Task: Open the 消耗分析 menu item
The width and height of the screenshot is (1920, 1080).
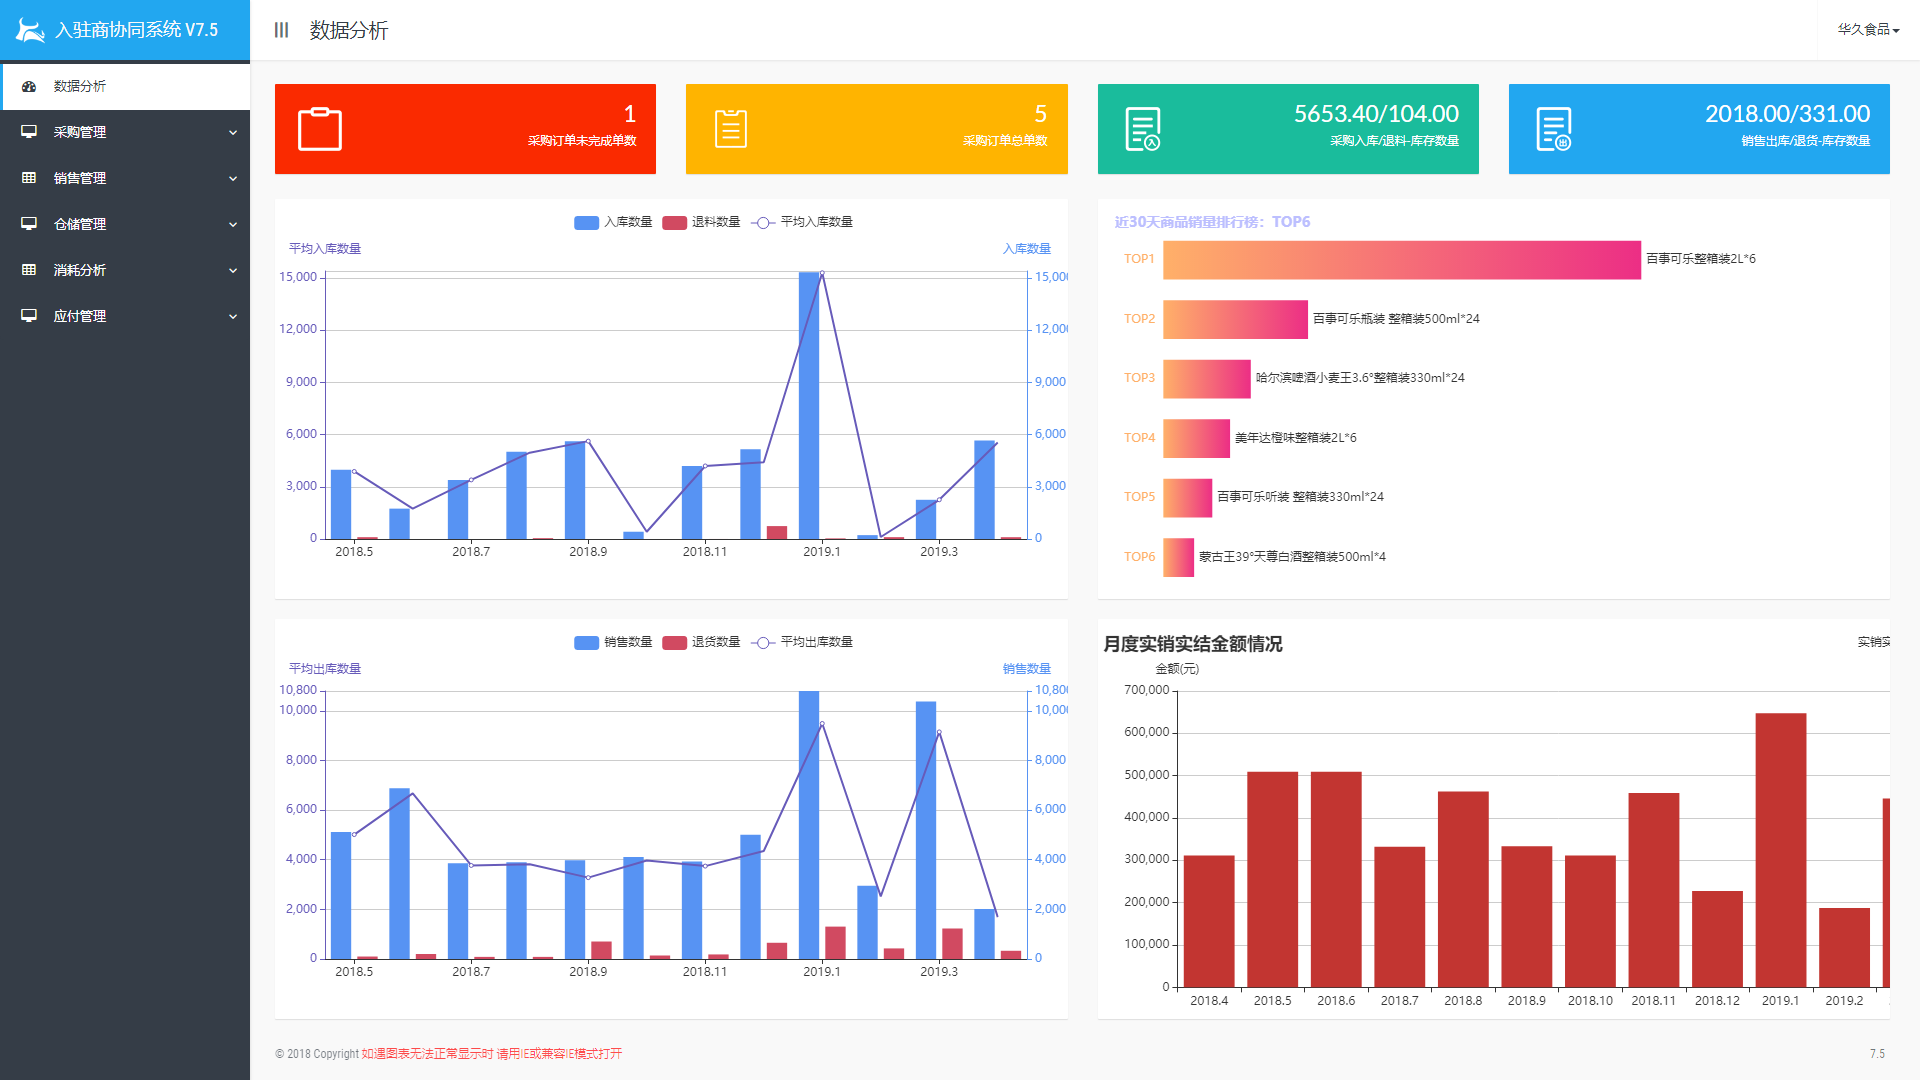Action: click(80, 270)
